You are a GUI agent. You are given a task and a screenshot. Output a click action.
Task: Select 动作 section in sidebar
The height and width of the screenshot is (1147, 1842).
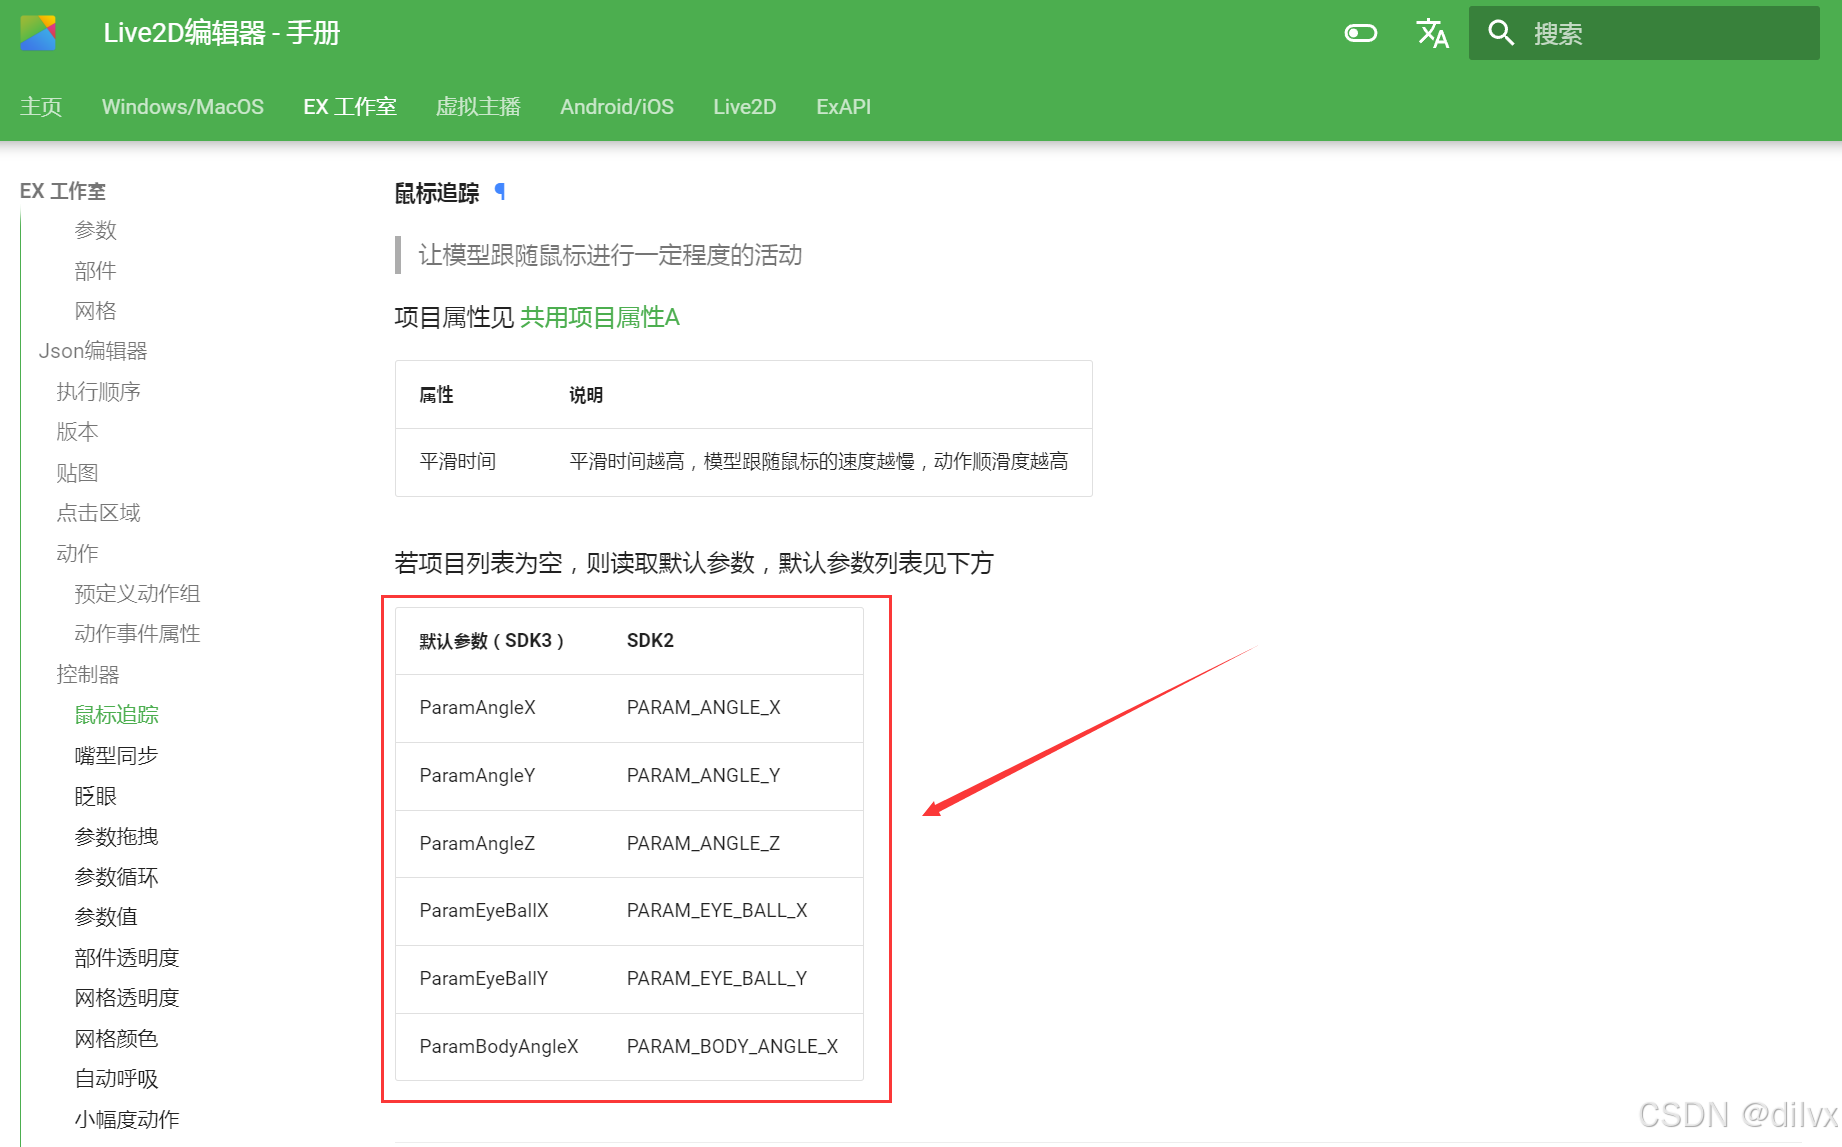click(x=78, y=553)
